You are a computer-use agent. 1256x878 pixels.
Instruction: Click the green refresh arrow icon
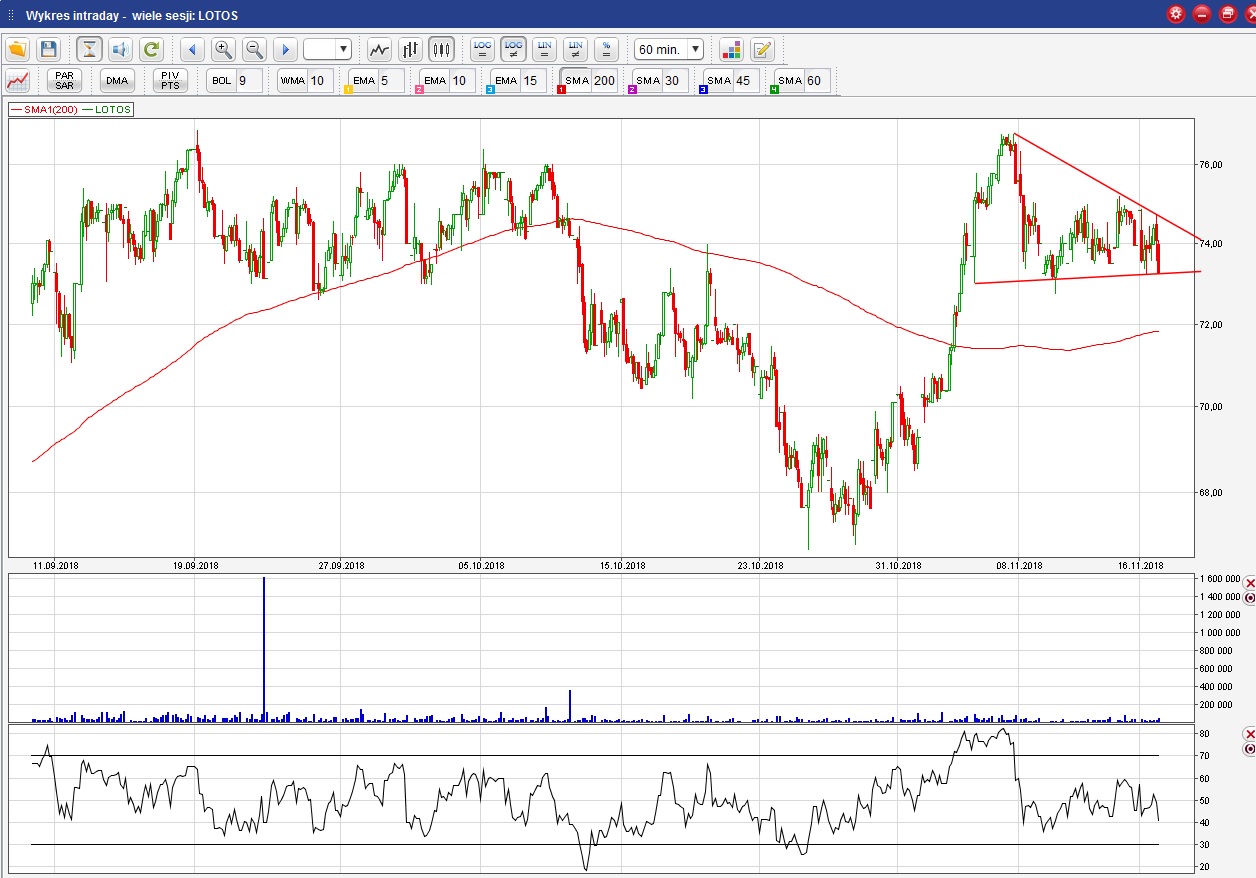[151, 49]
